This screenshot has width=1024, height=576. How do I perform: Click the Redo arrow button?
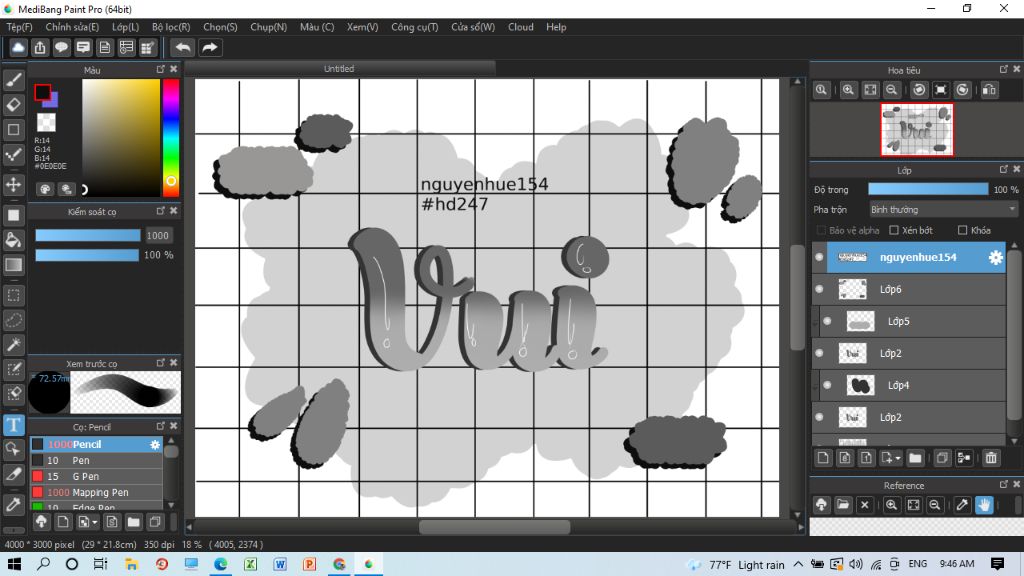click(x=210, y=48)
